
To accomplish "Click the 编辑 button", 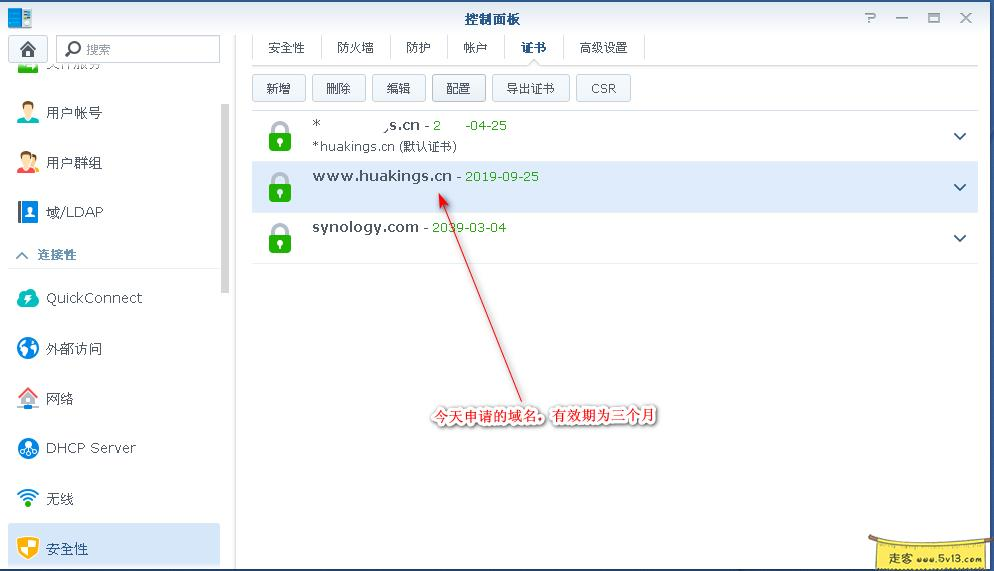I will pyautogui.click(x=398, y=88).
